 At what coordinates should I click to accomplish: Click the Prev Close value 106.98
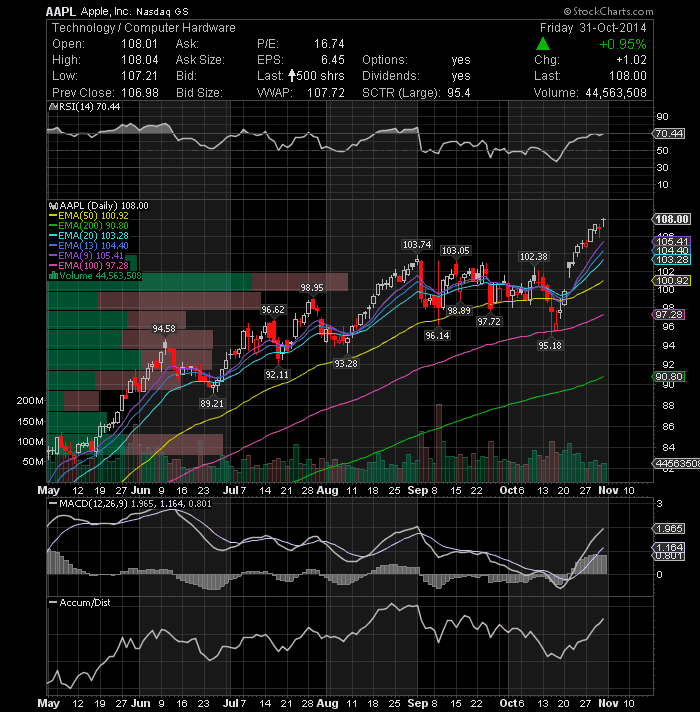(139, 93)
